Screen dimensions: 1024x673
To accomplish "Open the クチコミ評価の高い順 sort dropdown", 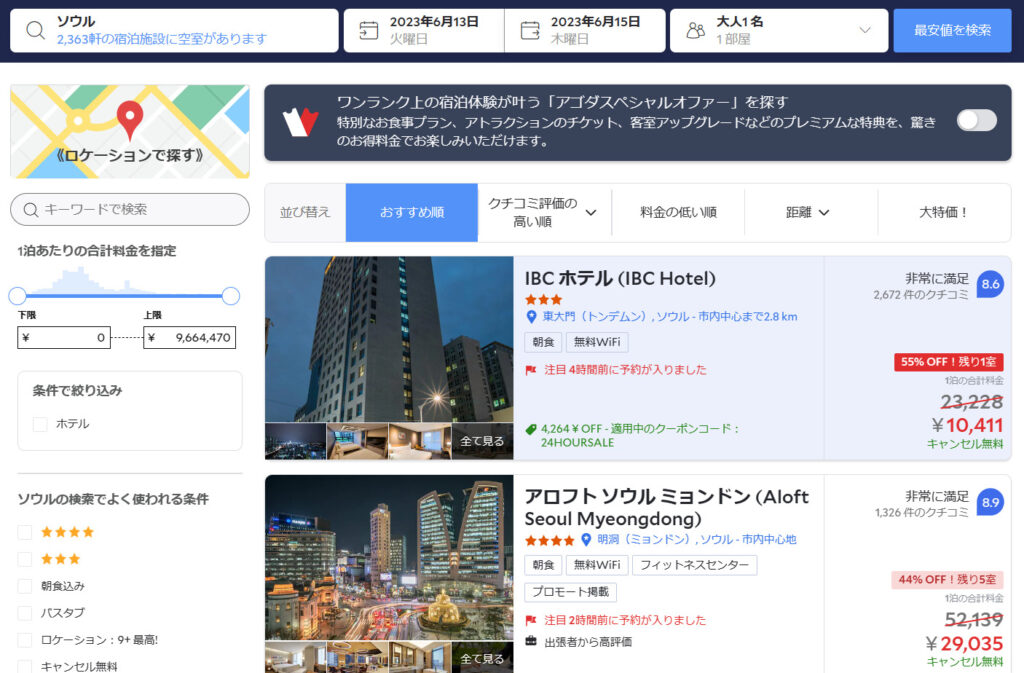I will pyautogui.click(x=544, y=212).
